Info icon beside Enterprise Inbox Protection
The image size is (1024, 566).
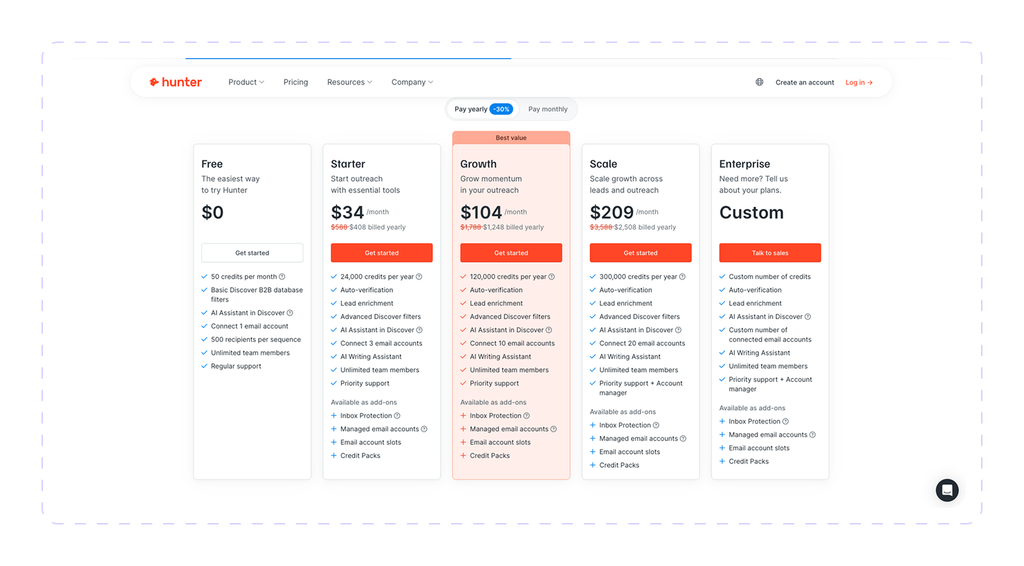tap(786, 422)
